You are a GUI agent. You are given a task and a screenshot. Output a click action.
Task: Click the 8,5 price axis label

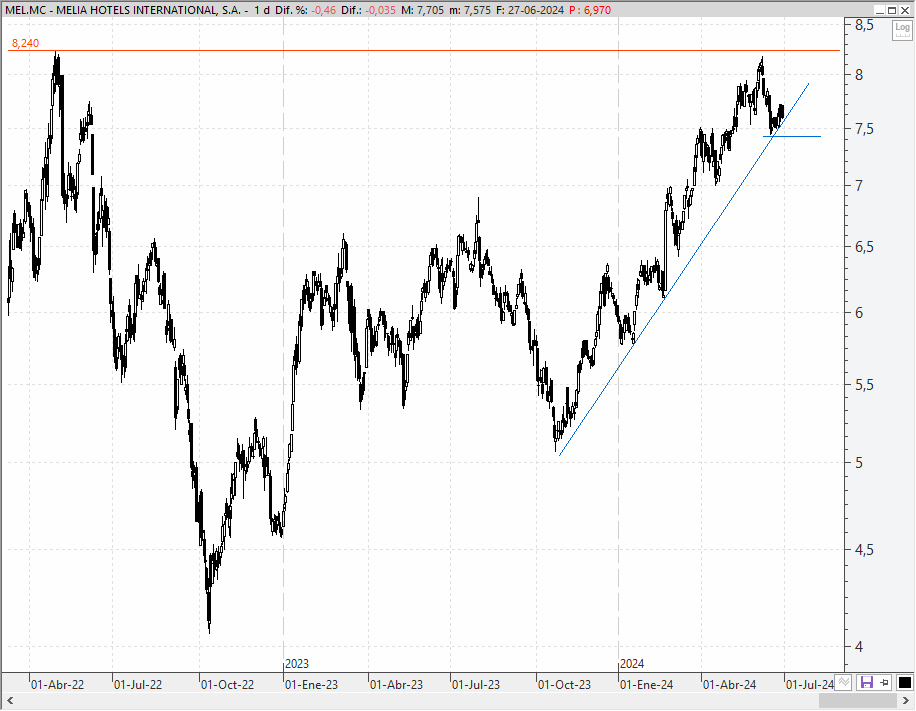[x=865, y=25]
